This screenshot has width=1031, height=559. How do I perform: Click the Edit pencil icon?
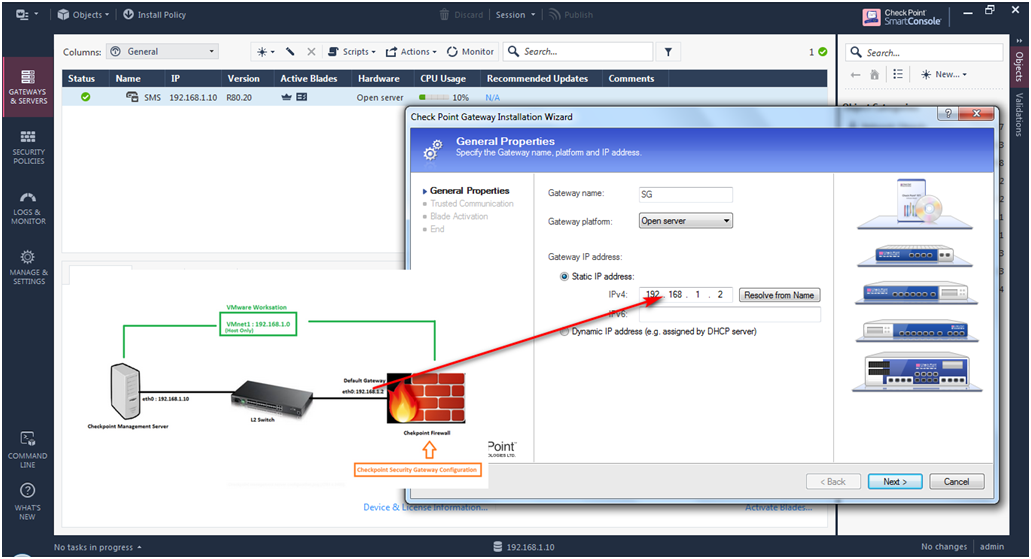coord(290,51)
